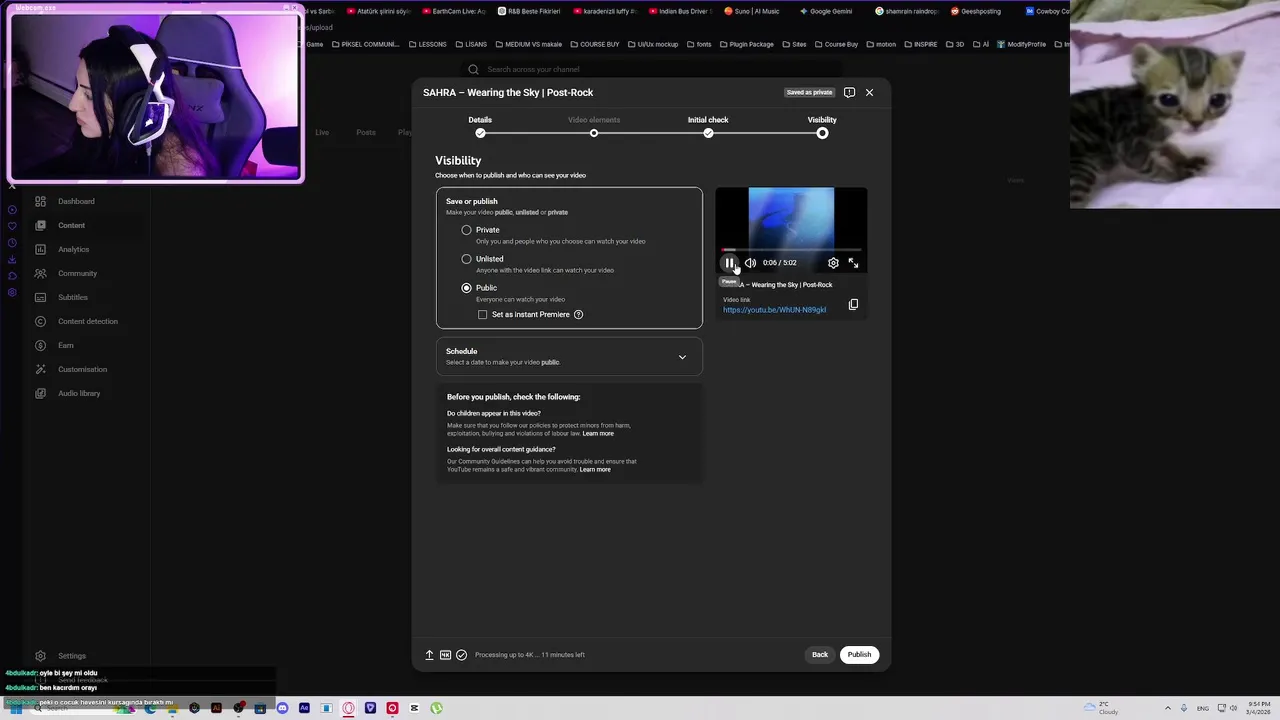1280x720 pixels.
Task: Copy the video link to clipboard
Action: click(853, 305)
